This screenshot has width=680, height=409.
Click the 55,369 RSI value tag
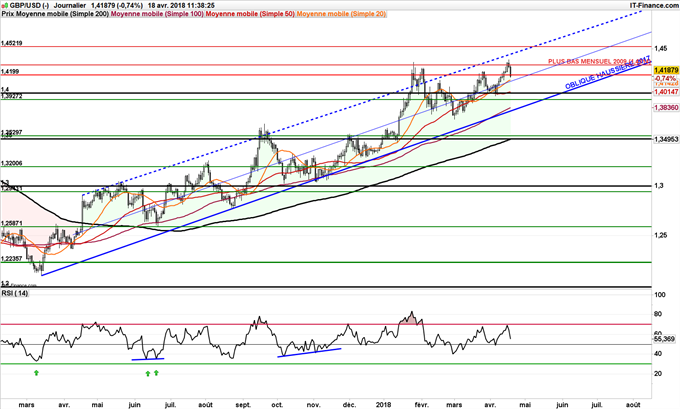point(664,338)
